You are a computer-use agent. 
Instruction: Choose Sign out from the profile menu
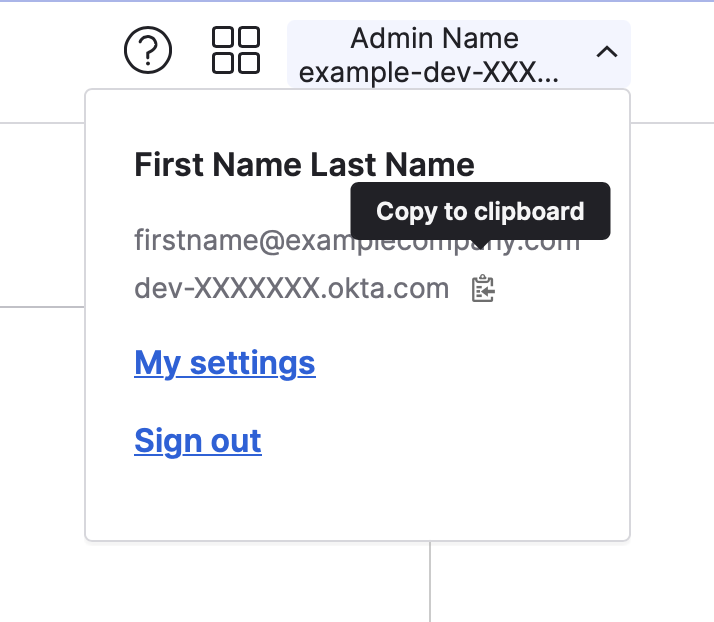(x=198, y=441)
